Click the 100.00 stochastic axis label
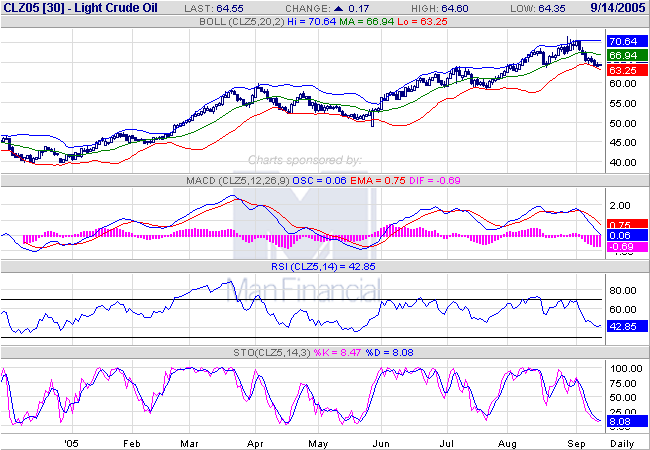The height and width of the screenshot is (450, 650). click(x=626, y=369)
